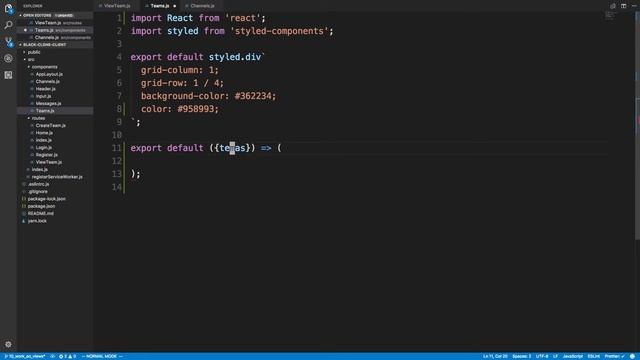This screenshot has width=640, height=360.
Task: Select the Teams.js editor tab
Action: coord(160,6)
